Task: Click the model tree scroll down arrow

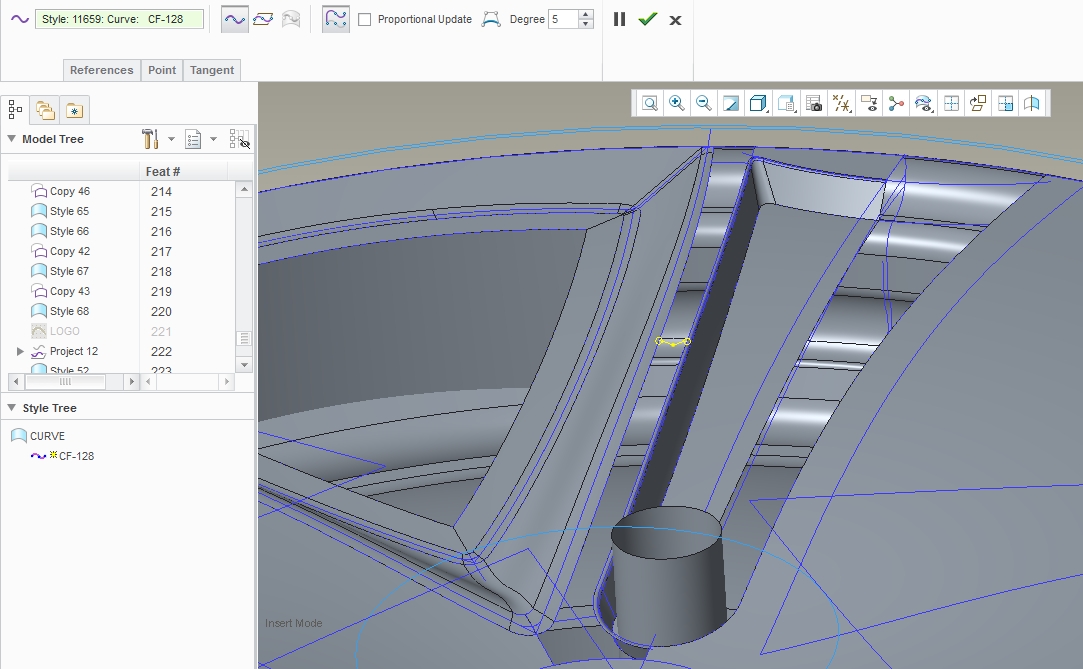Action: click(244, 365)
